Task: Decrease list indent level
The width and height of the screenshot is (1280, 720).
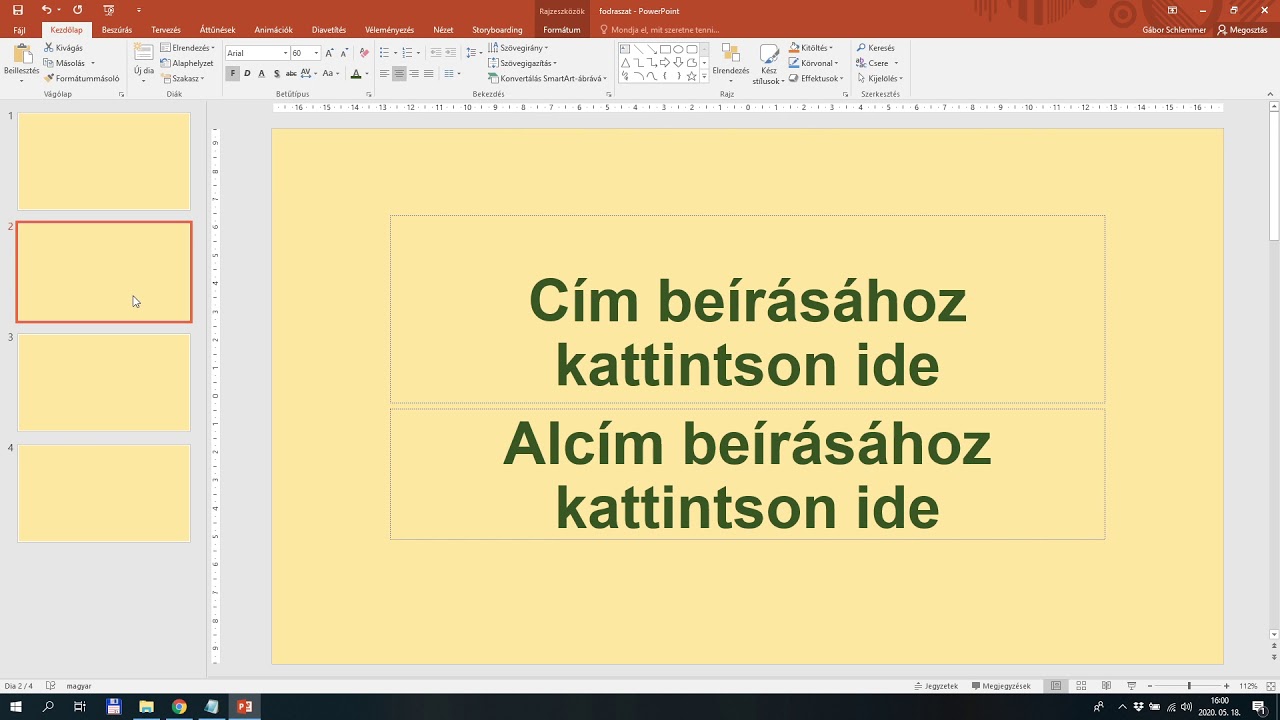Action: [x=436, y=53]
